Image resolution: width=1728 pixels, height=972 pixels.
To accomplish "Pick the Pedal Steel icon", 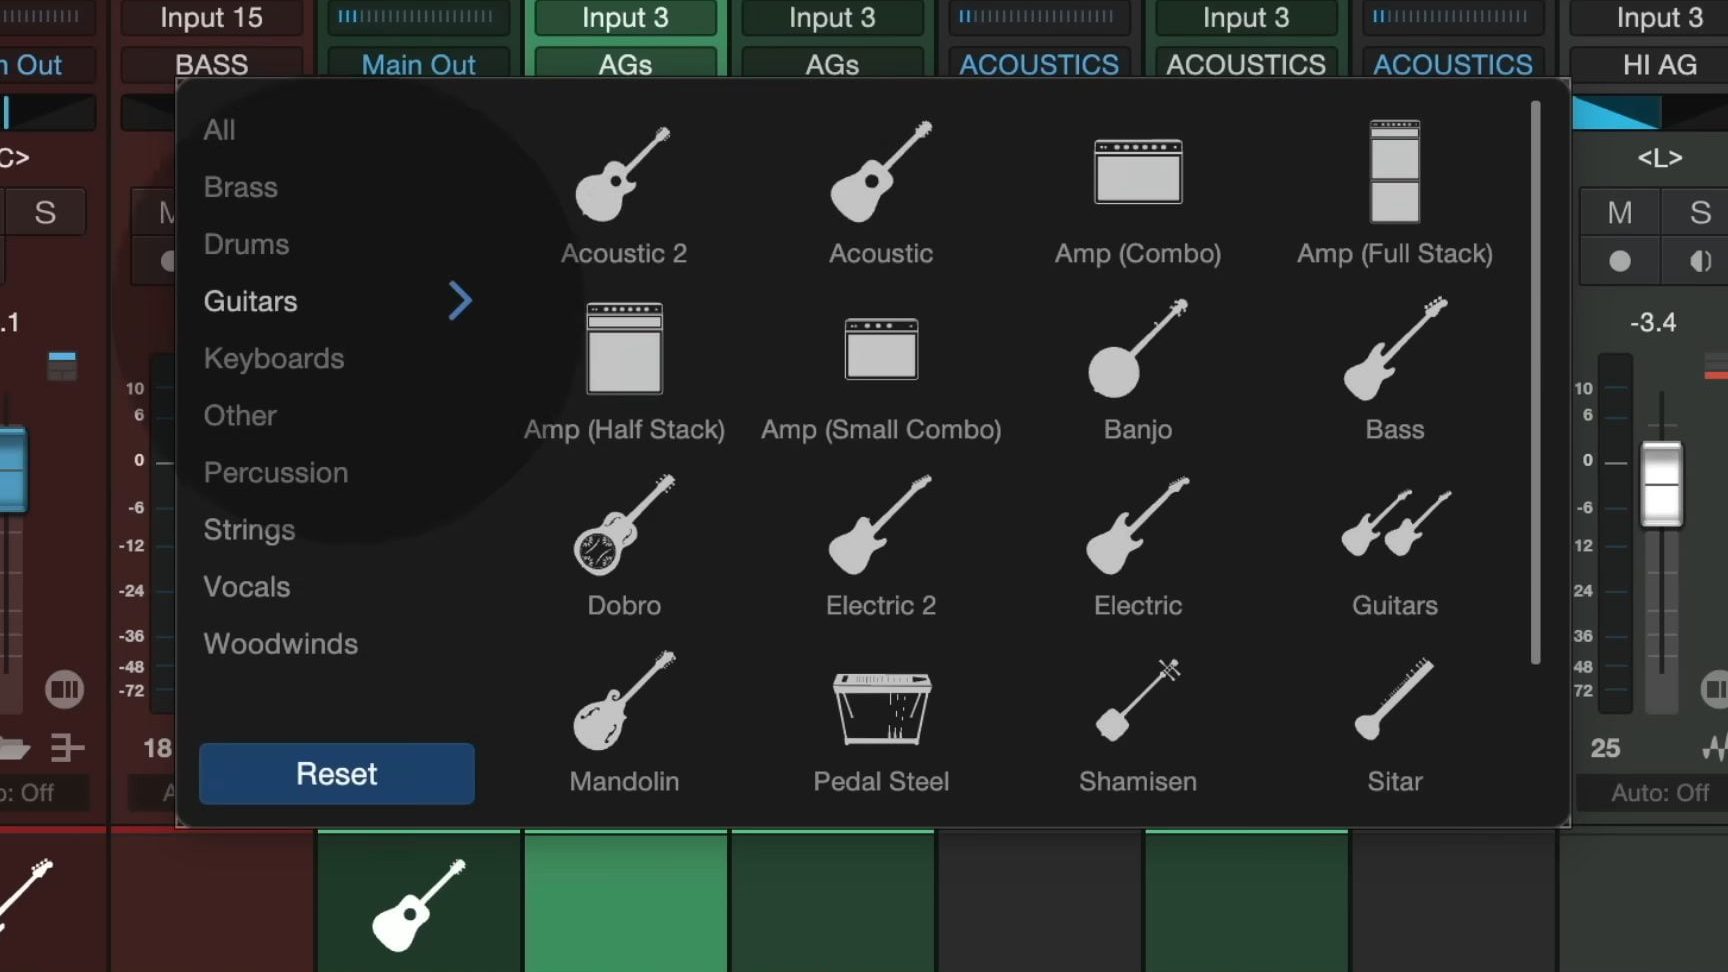I will point(880,706).
